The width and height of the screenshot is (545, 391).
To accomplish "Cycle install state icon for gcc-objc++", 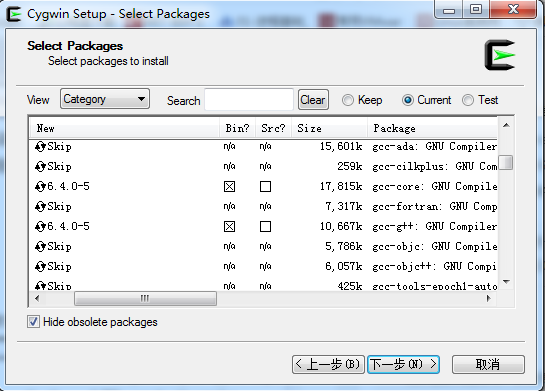I will tap(40, 267).
